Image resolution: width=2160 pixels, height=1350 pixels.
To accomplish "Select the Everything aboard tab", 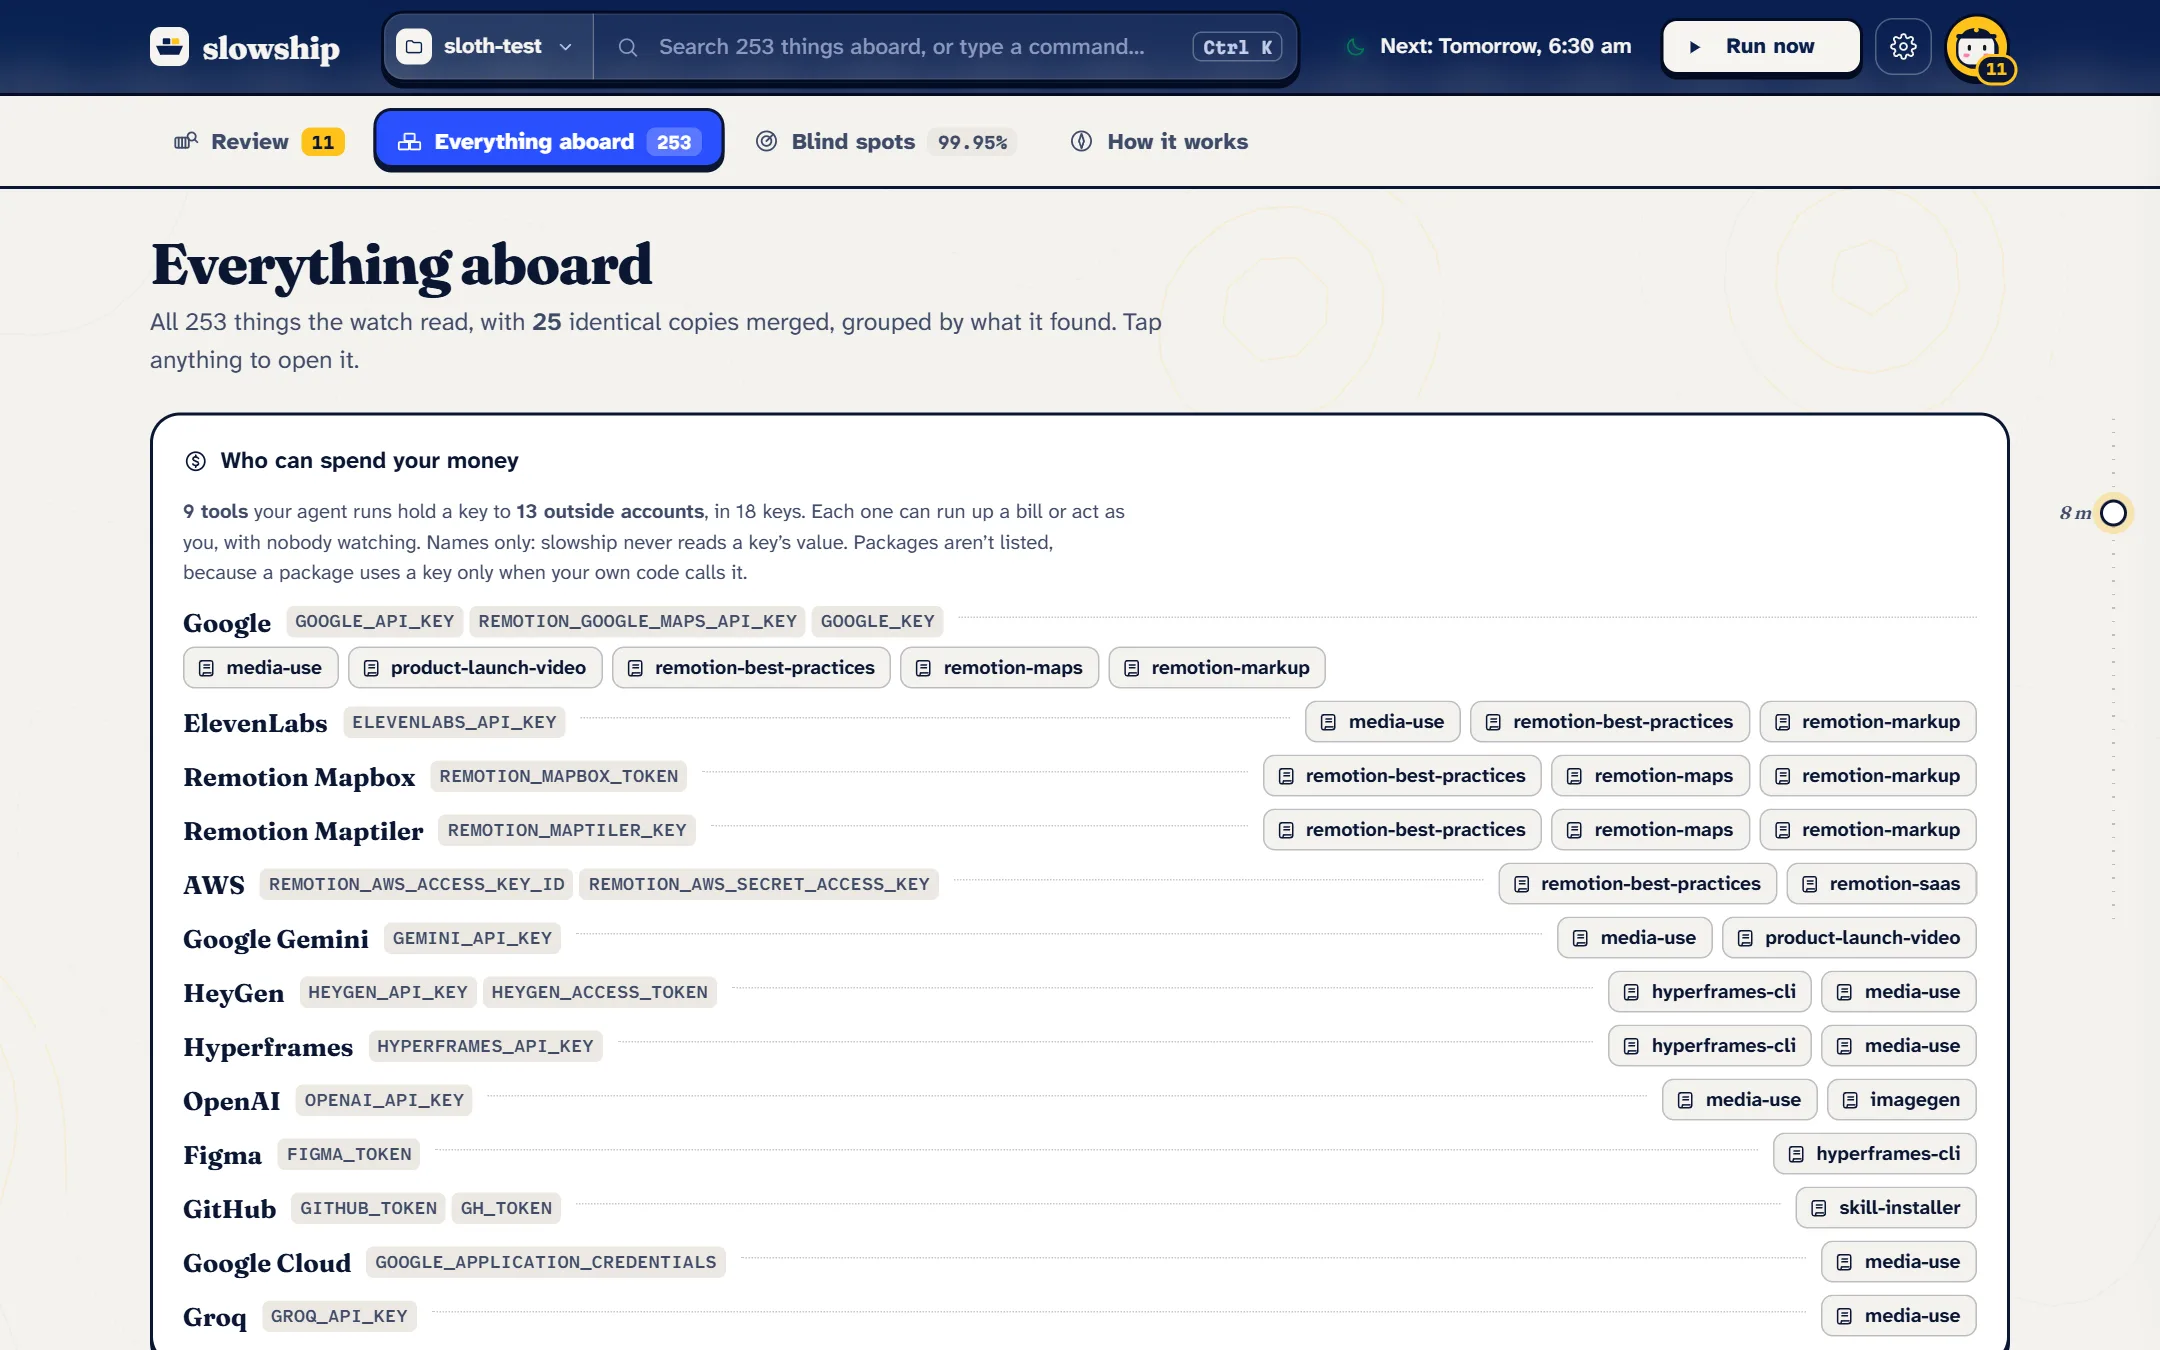I will pos(548,141).
